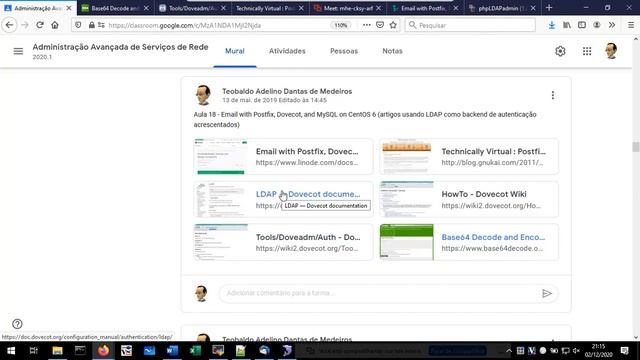The image size is (640, 360).
Task: Select the Mural tab
Action: [x=235, y=51]
